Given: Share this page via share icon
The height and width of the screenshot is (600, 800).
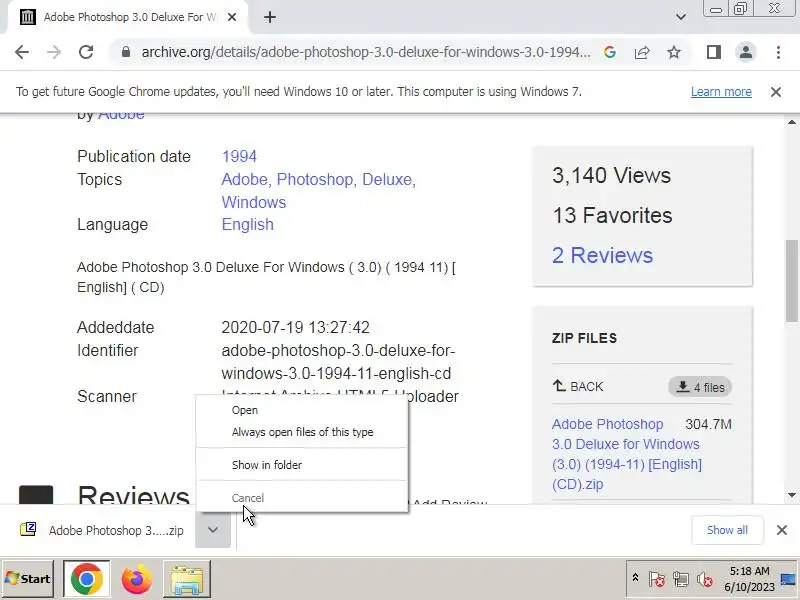Looking at the screenshot, I should 642,52.
